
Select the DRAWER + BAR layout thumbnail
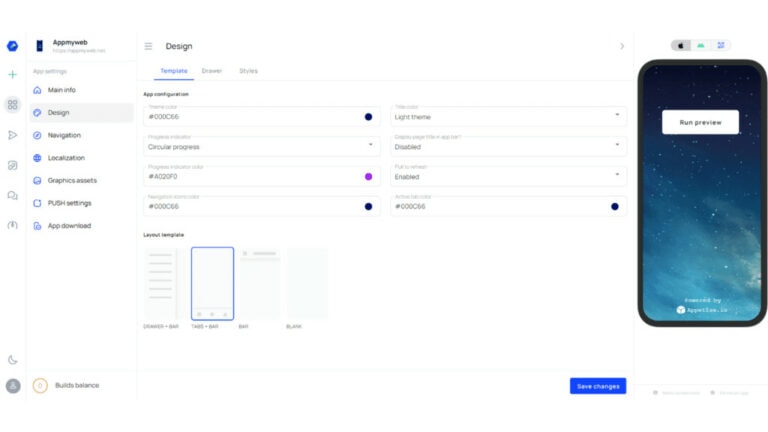161,284
